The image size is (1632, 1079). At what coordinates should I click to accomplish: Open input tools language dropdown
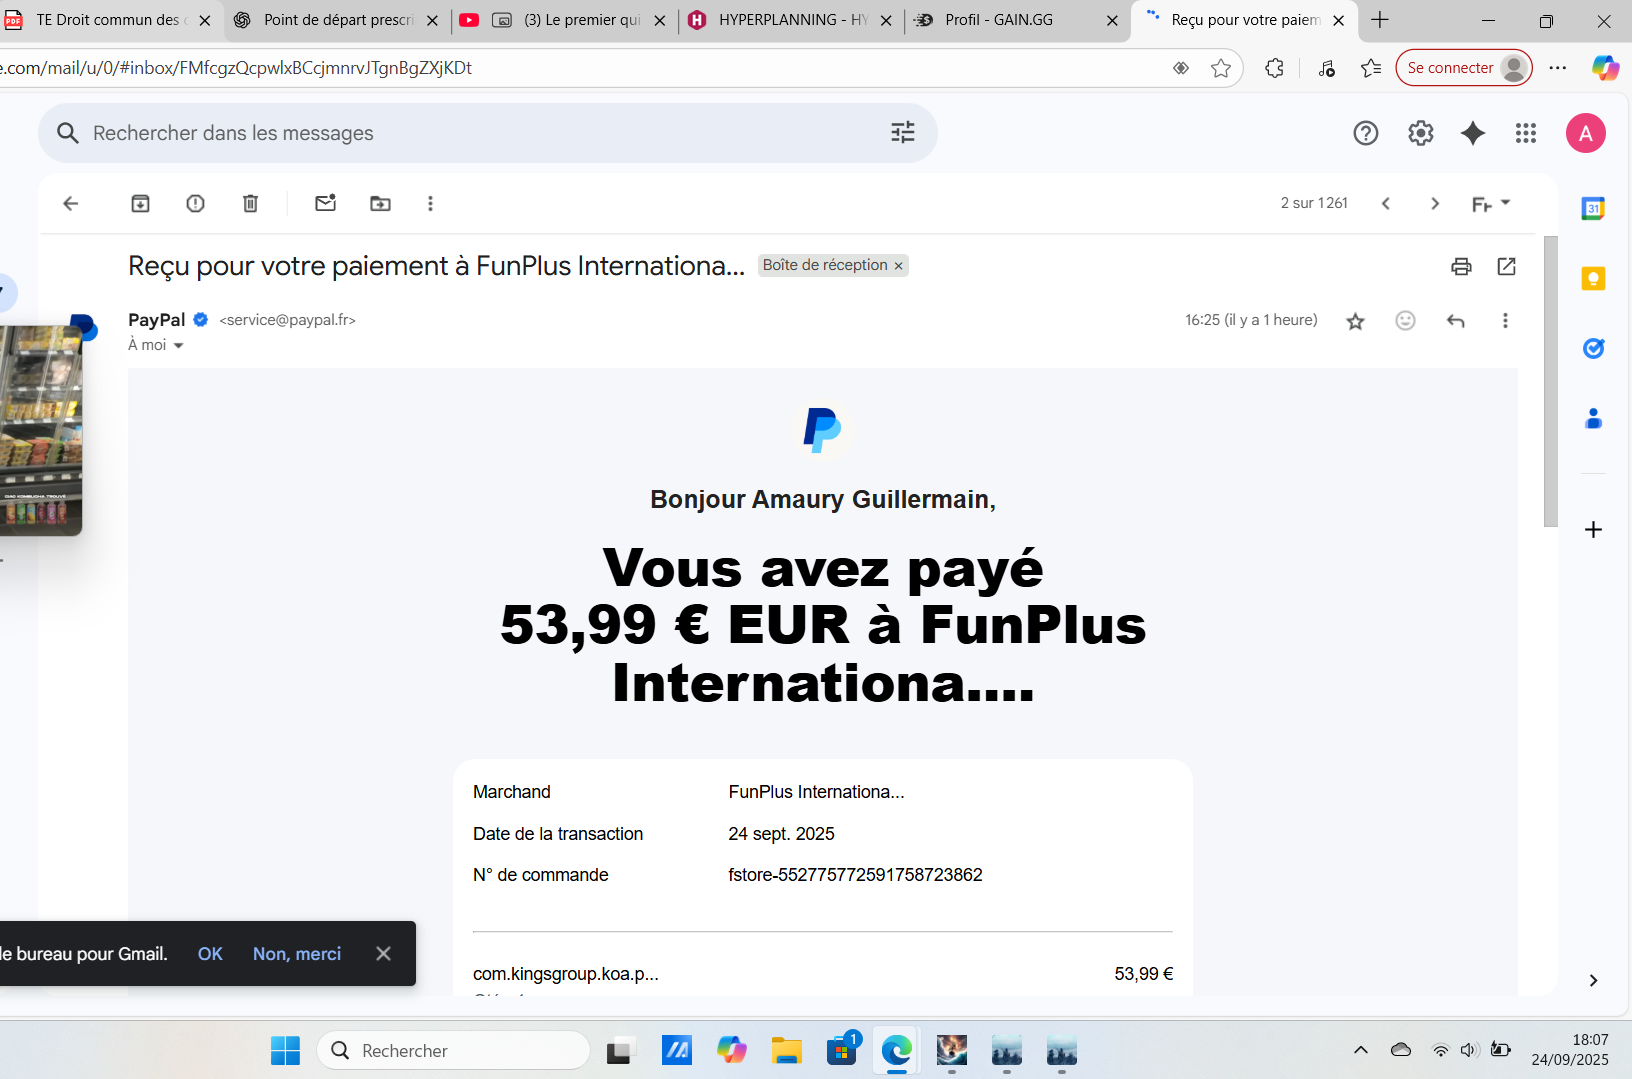[x=1491, y=204]
